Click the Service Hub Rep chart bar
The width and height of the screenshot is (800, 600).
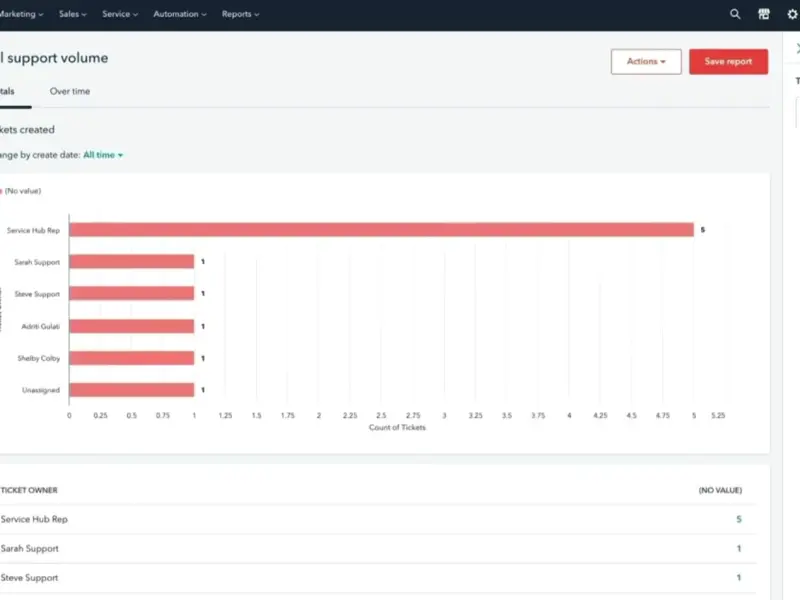[x=380, y=230]
